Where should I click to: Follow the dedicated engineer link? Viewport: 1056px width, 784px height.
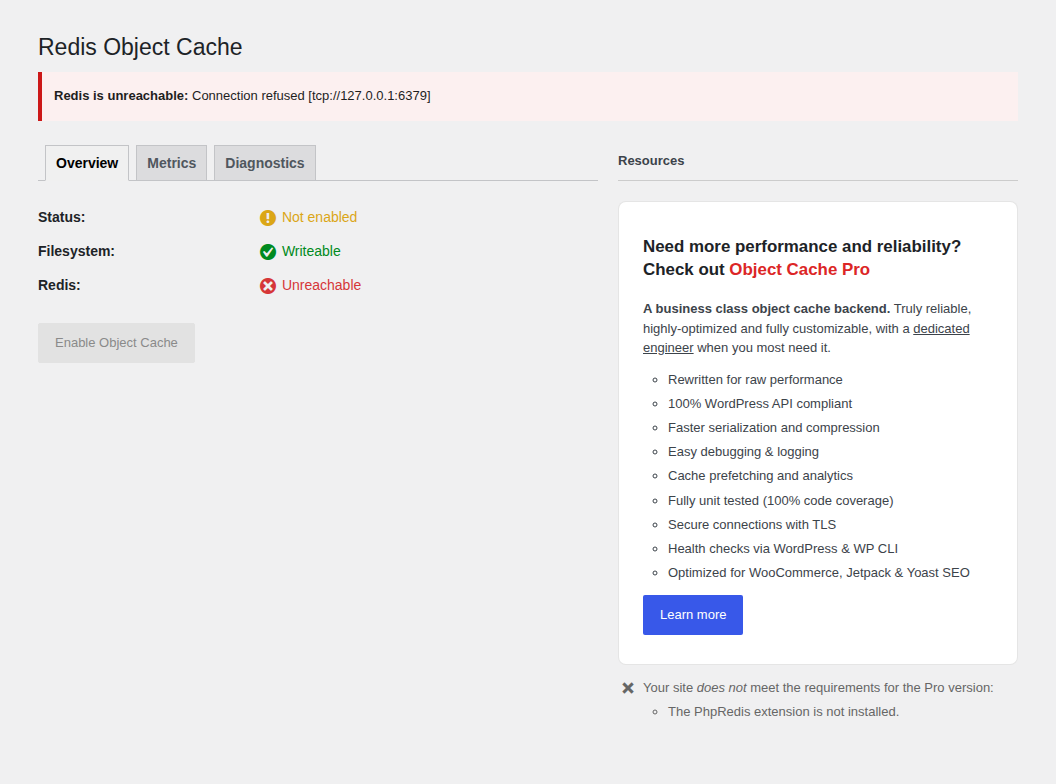point(941,329)
